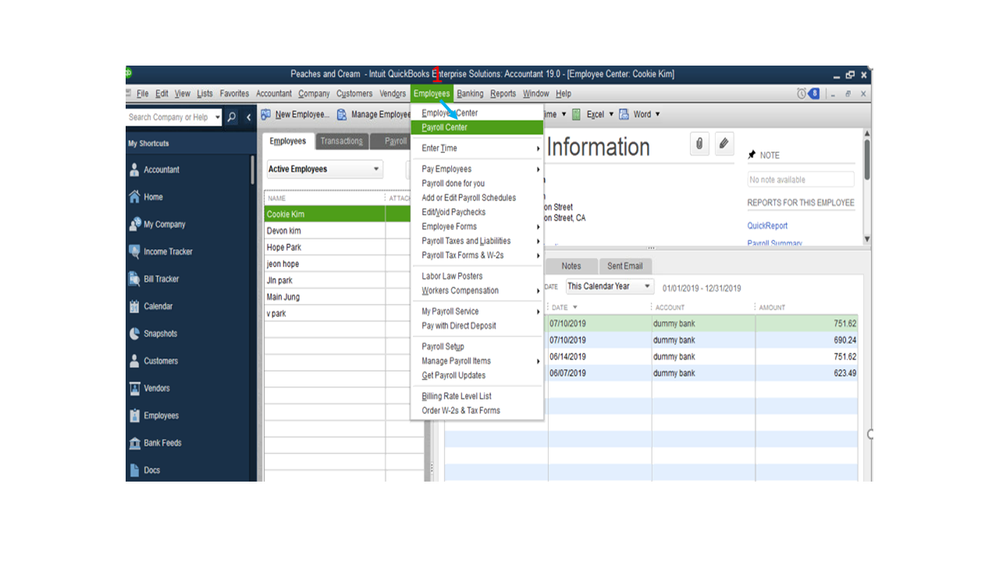This screenshot has height=562, width=999.
Task: Open Accountant shortcut icon in sidebar
Action: pos(134,169)
